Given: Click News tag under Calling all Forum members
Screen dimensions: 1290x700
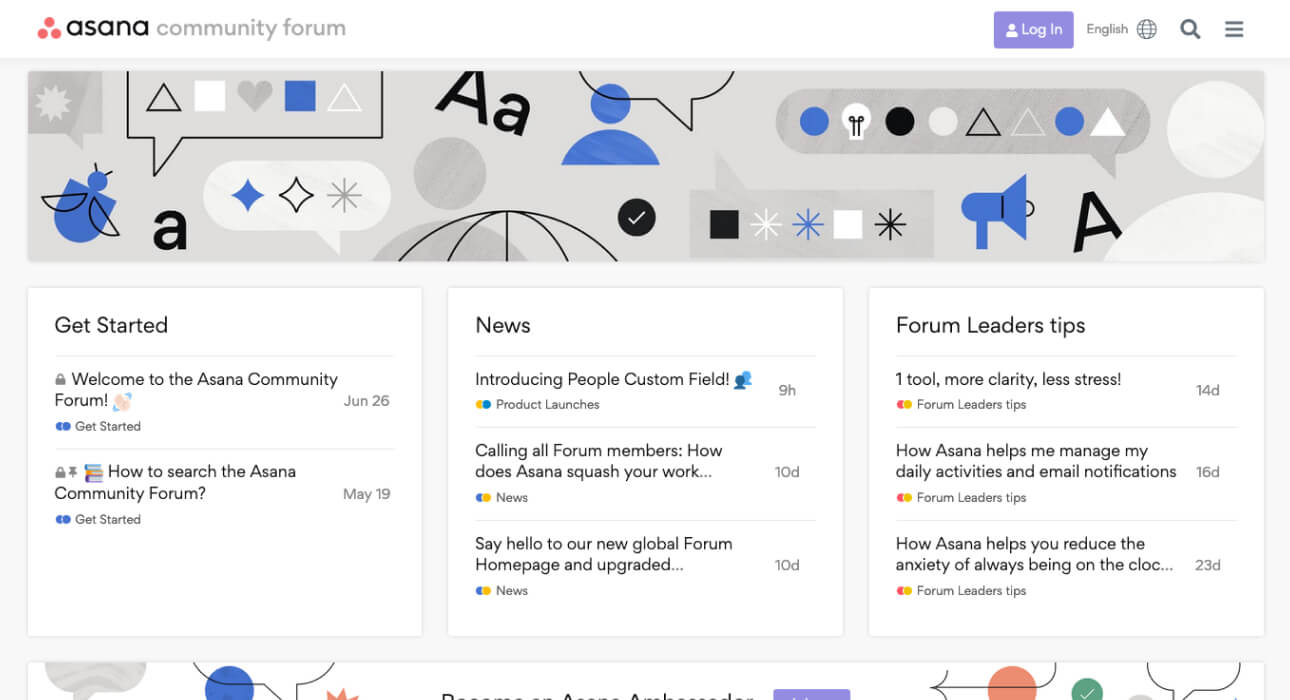Looking at the screenshot, I should [502, 497].
